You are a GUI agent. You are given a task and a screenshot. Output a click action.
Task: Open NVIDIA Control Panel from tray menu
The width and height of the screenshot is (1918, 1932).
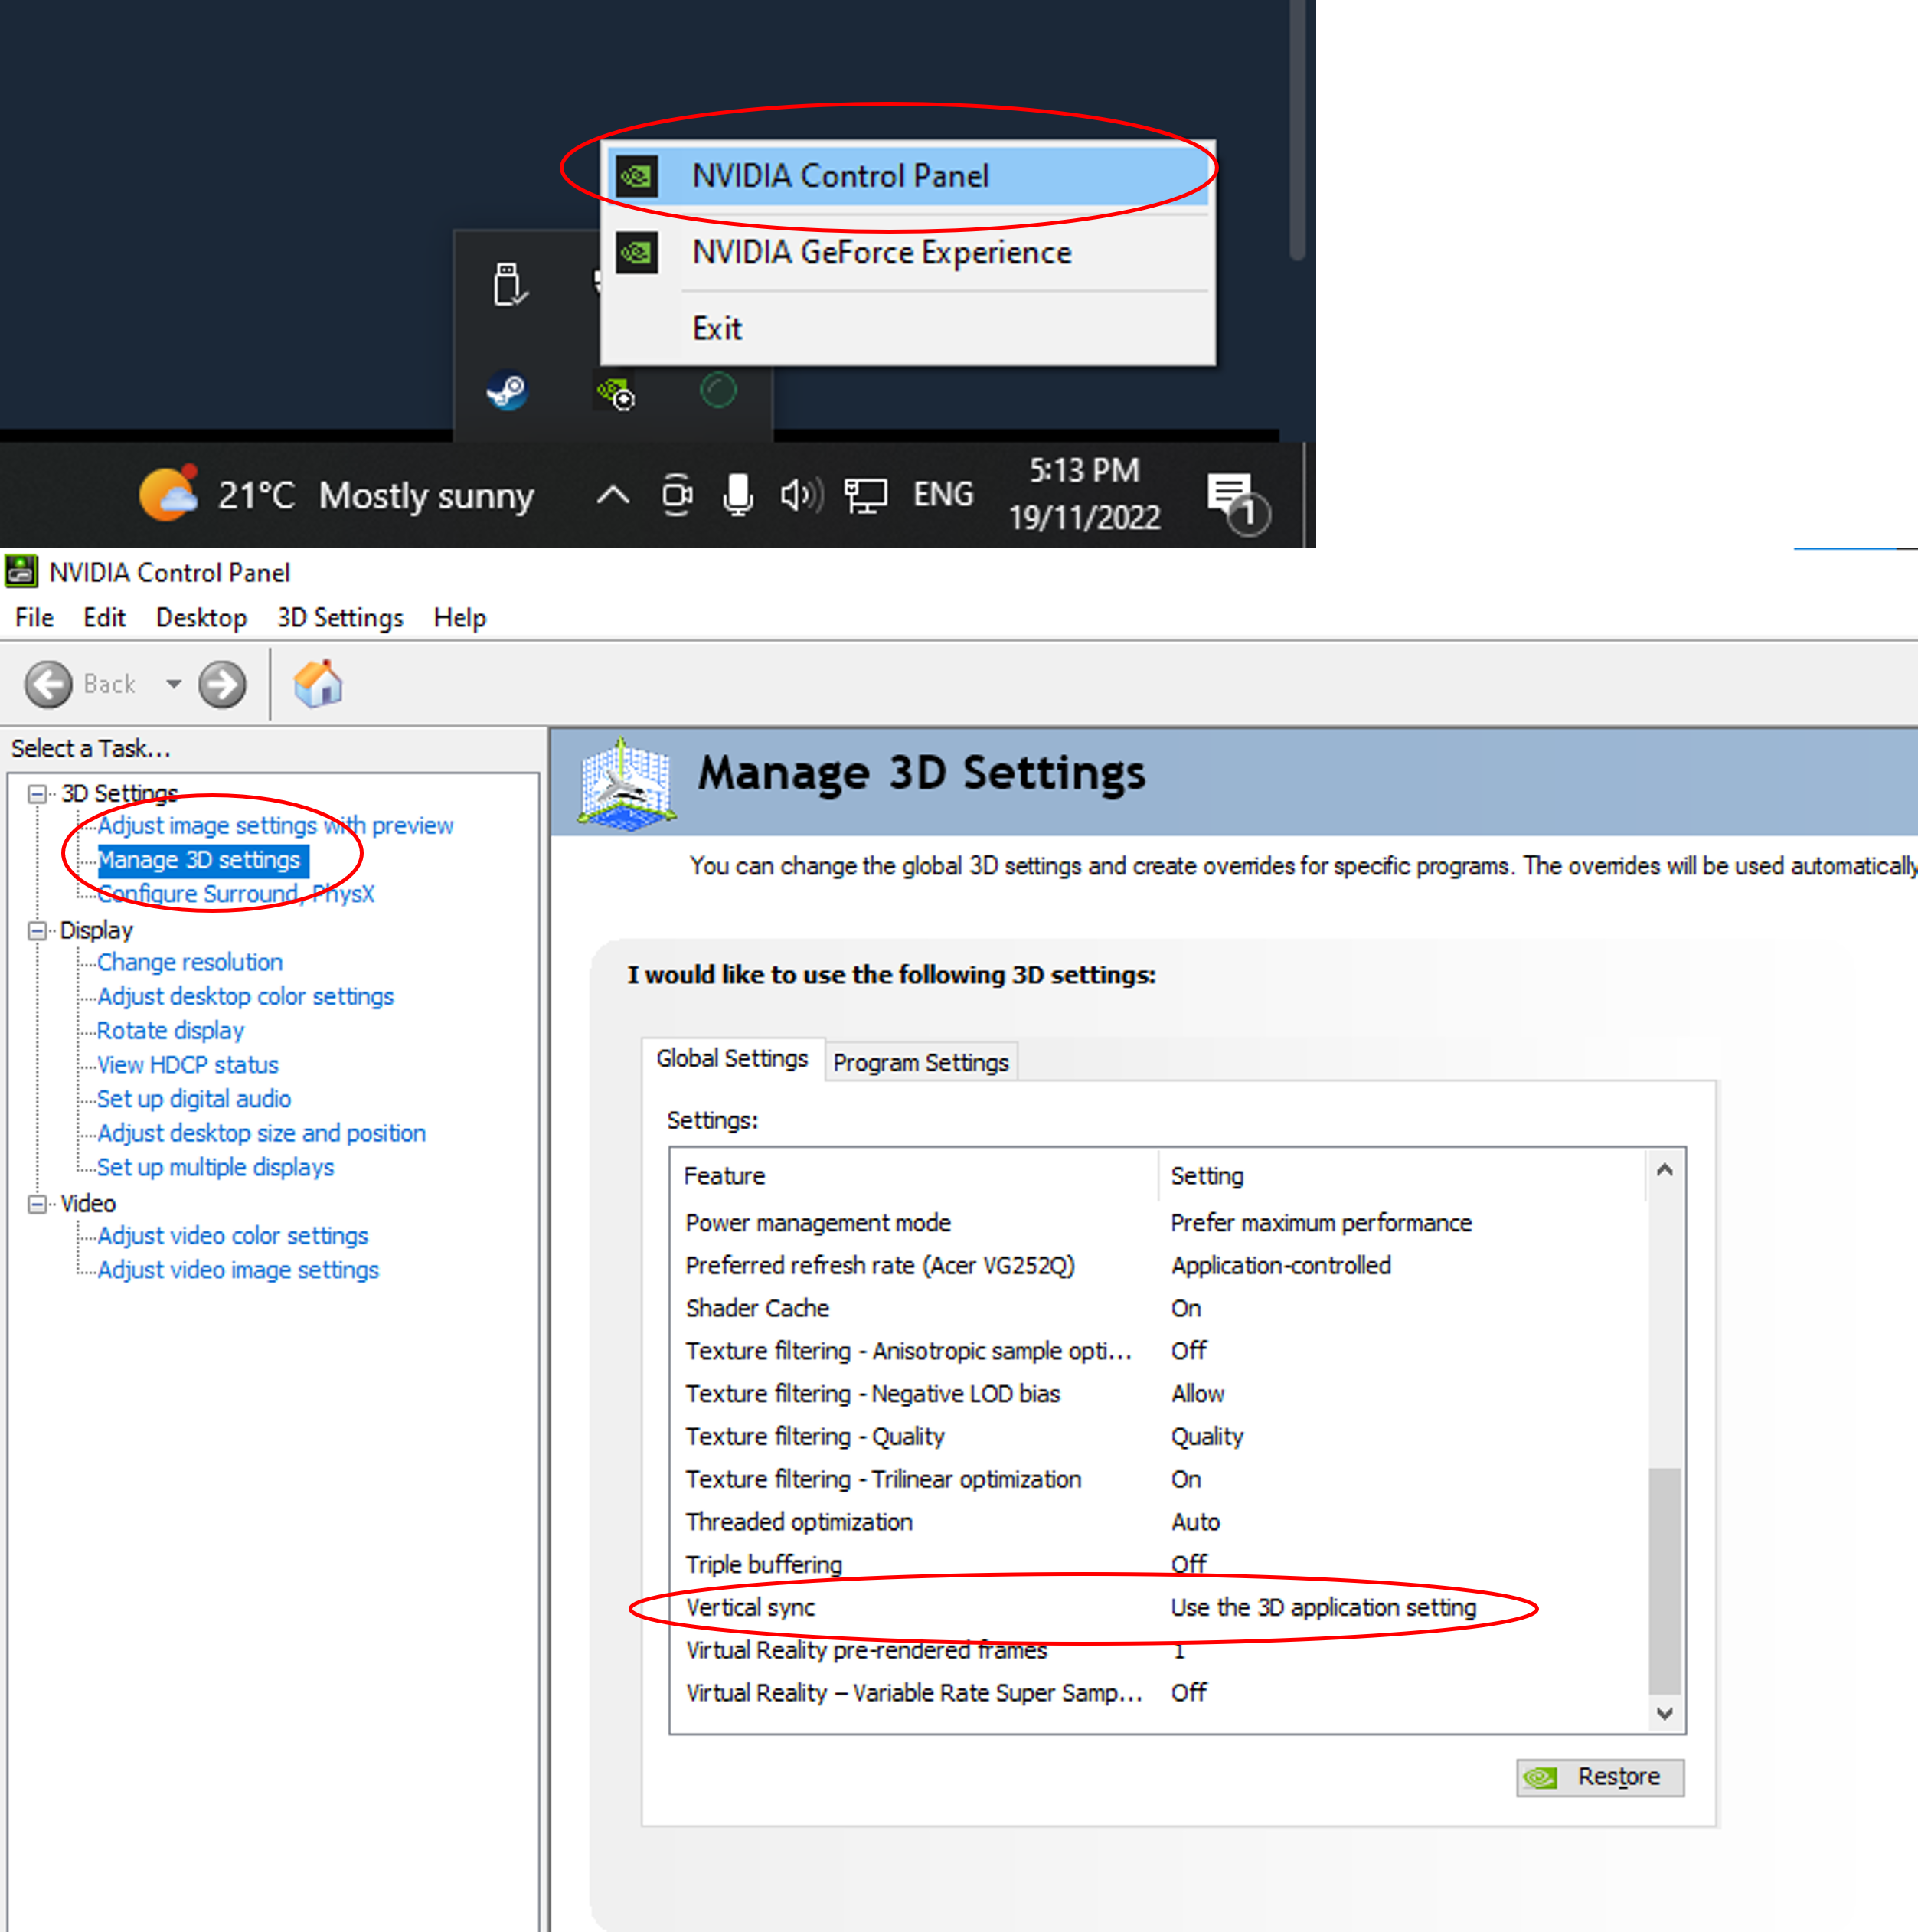point(908,177)
